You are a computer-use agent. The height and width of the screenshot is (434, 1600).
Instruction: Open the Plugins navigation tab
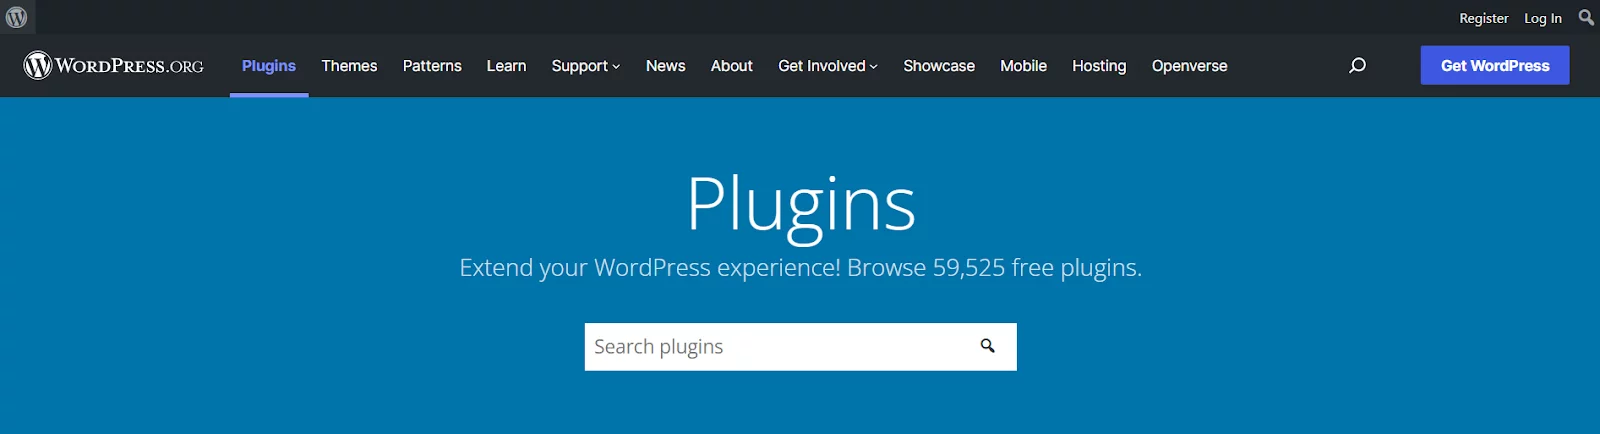(269, 66)
